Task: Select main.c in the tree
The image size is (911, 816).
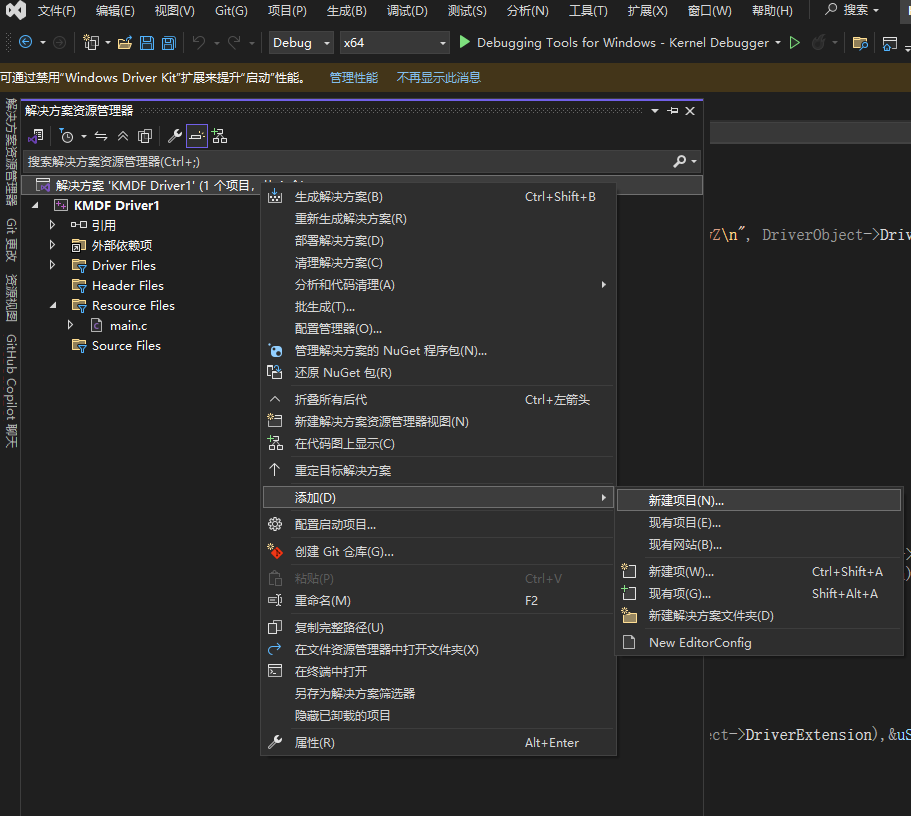Action: [x=128, y=325]
